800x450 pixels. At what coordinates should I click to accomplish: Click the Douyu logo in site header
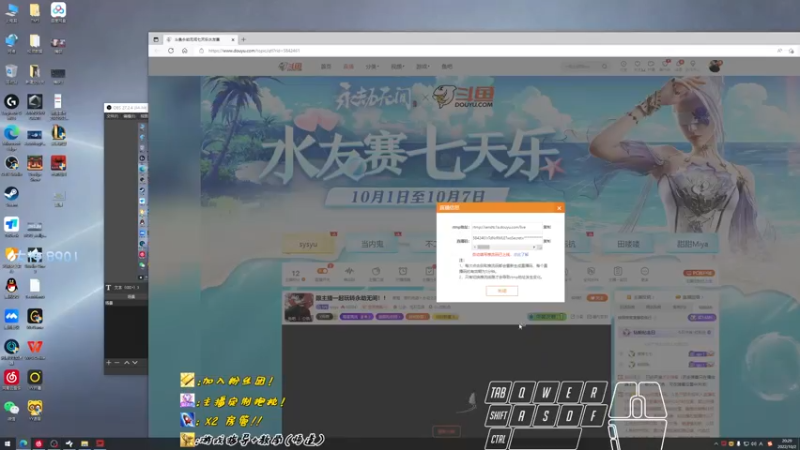[x=290, y=66]
